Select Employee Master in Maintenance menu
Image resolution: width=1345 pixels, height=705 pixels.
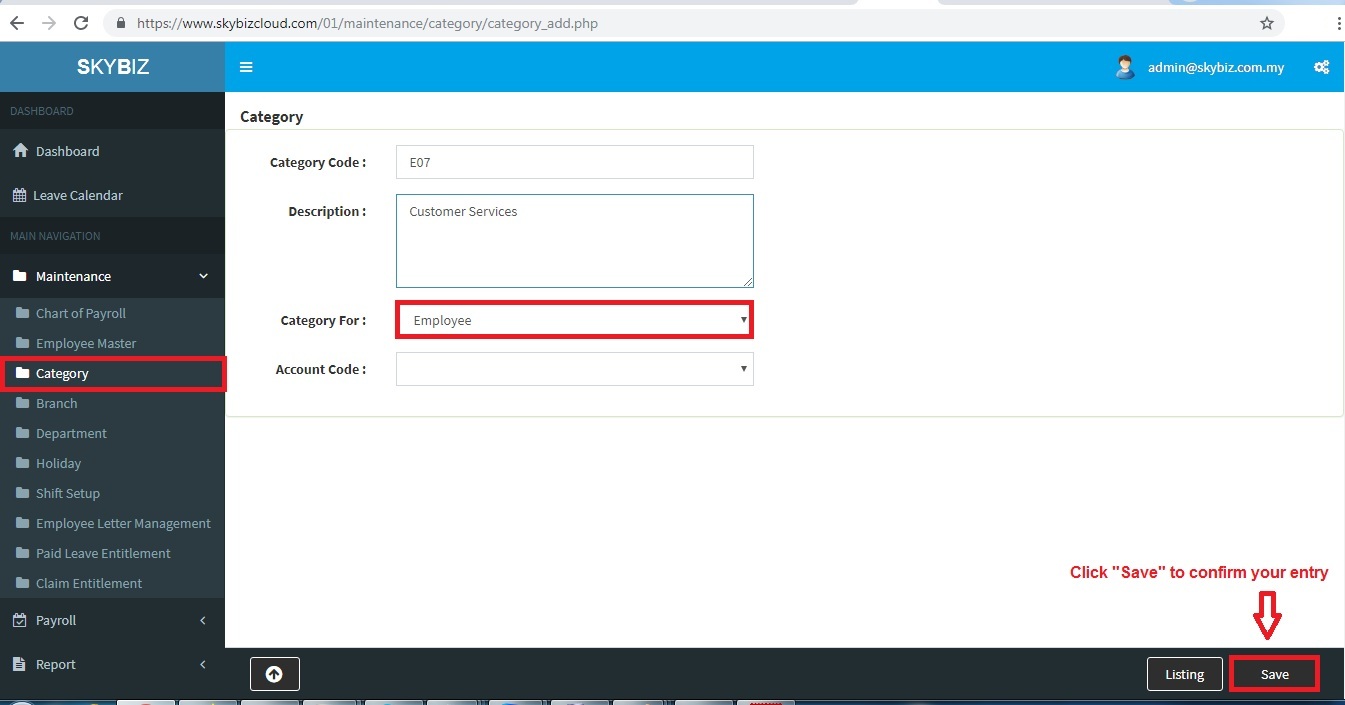(x=85, y=343)
